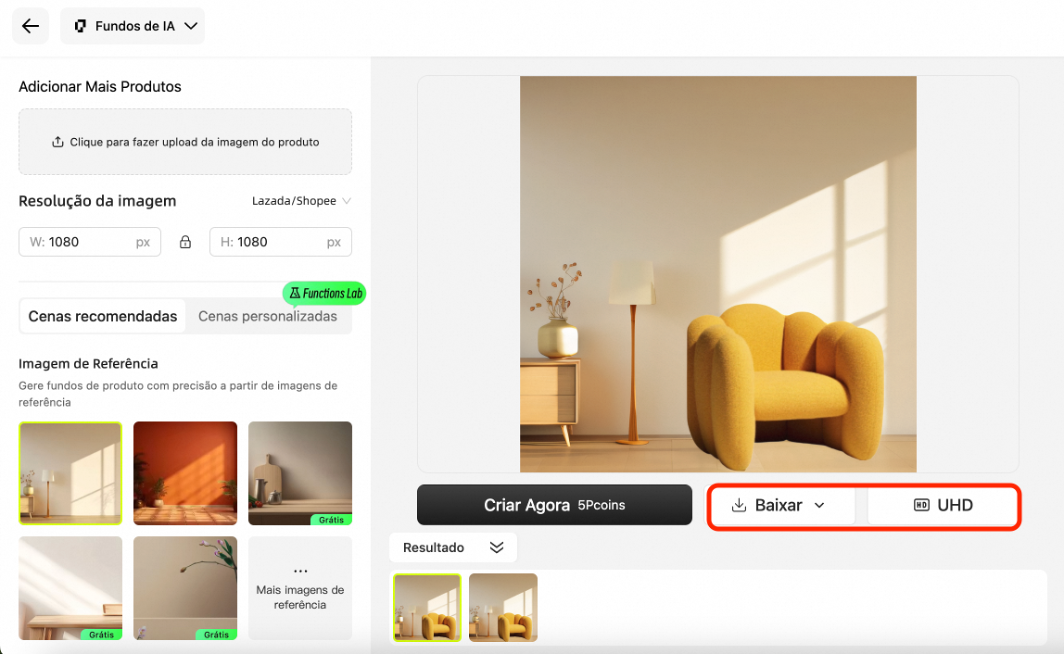
Task: Click the UHD button
Action: click(943, 505)
